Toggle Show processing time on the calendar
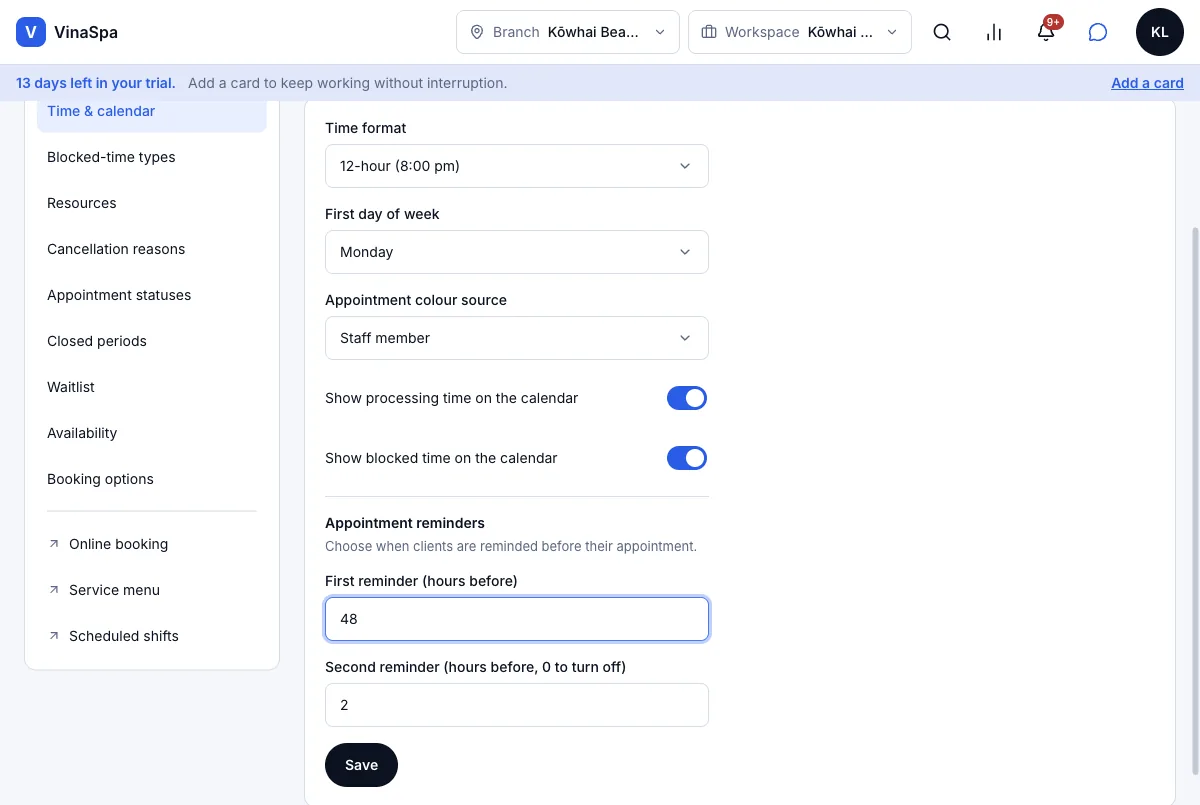The height and width of the screenshot is (805, 1200). 687,398
